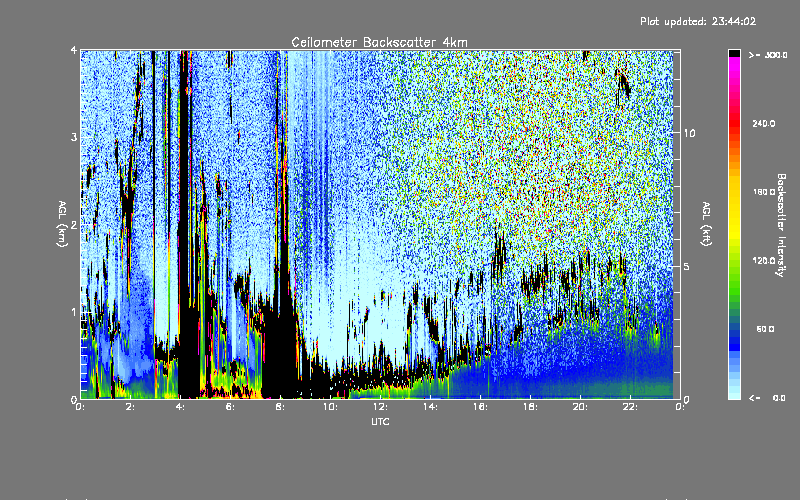Image resolution: width=800 pixels, height=500 pixels.
Task: Pick the black top segment of colorbar
Action: point(734,54)
